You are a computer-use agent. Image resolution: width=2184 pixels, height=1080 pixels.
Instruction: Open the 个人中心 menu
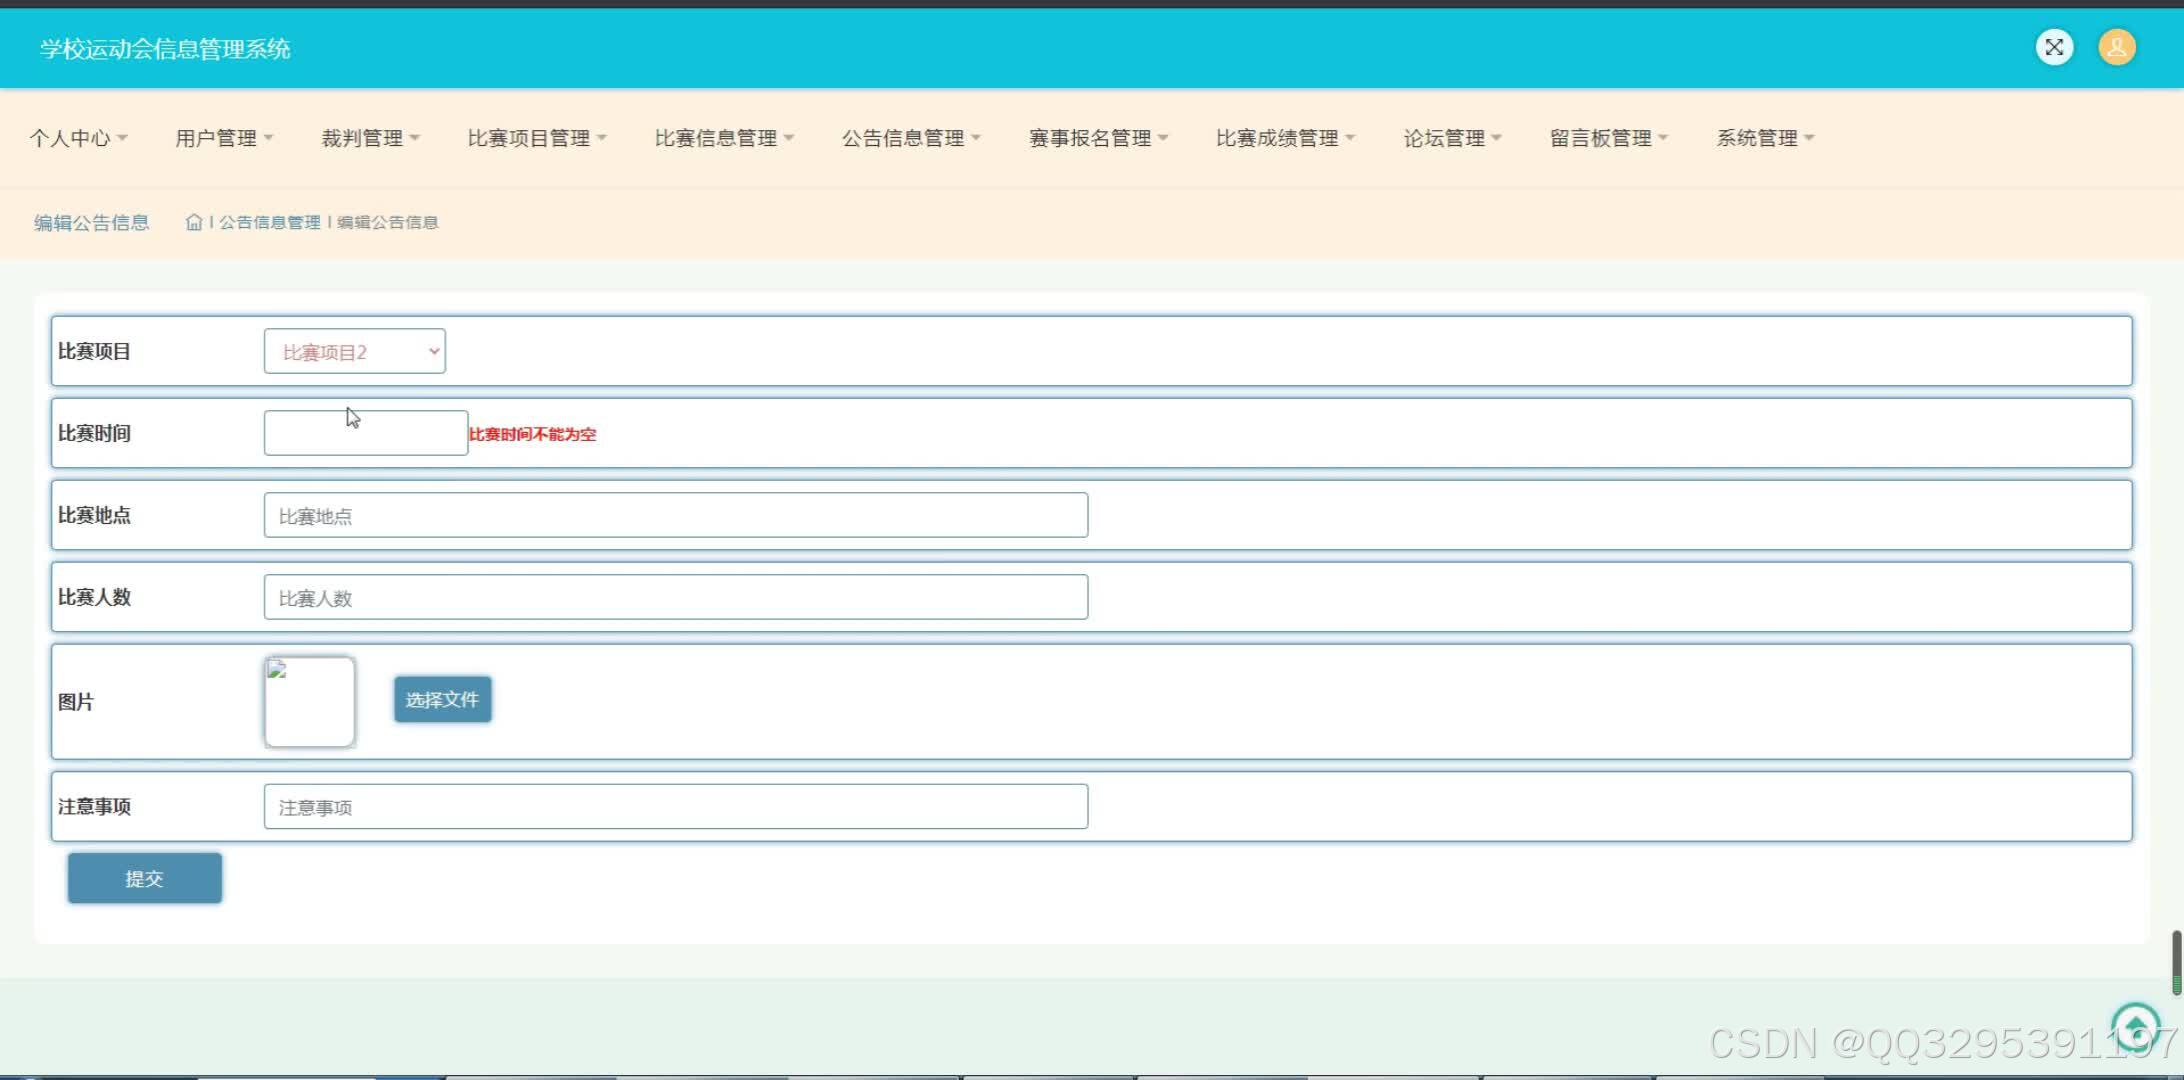78,138
